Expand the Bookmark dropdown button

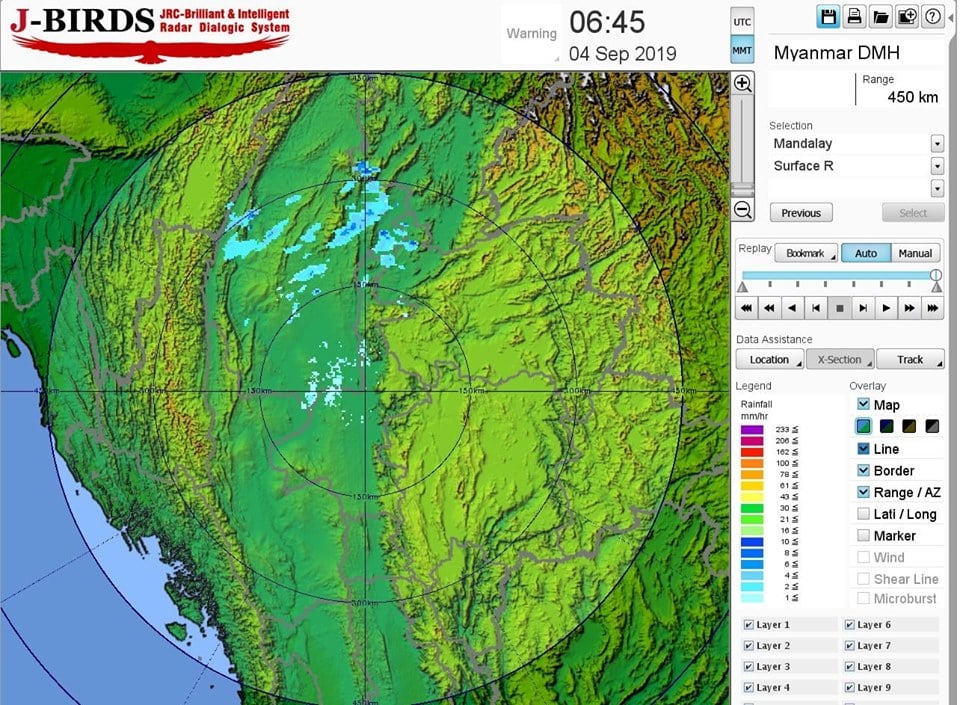pyautogui.click(x=806, y=253)
